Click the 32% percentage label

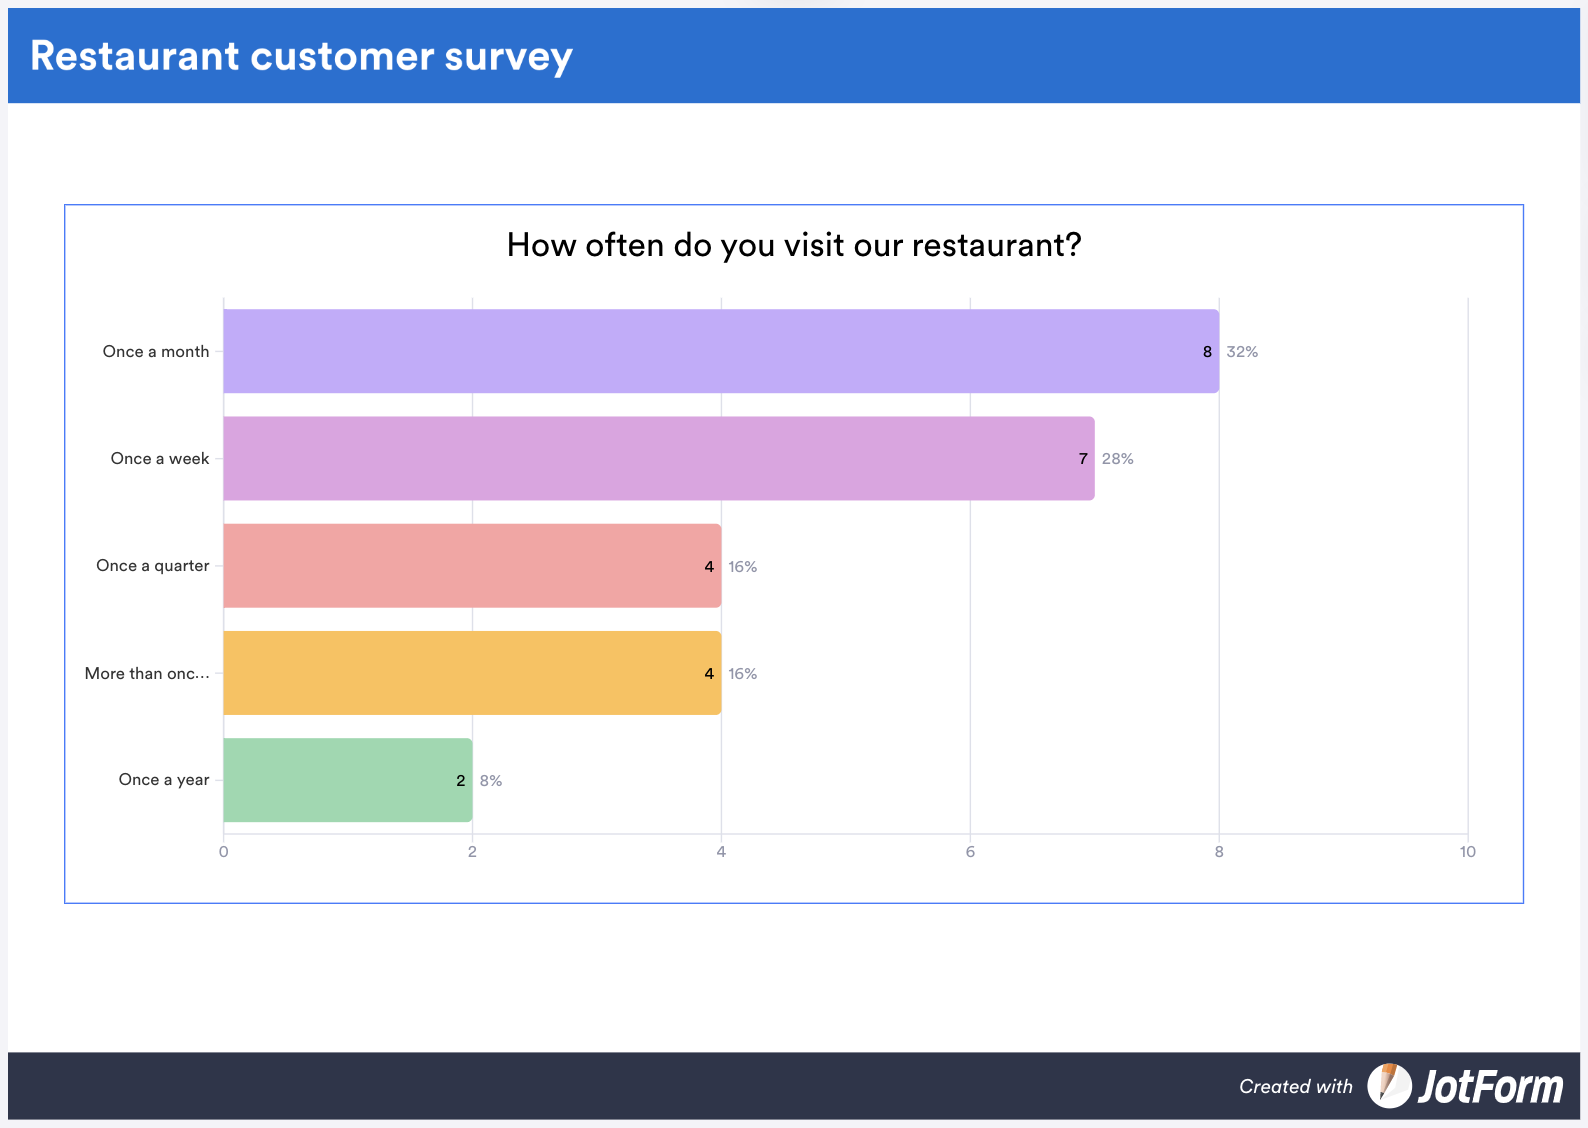pos(1242,352)
